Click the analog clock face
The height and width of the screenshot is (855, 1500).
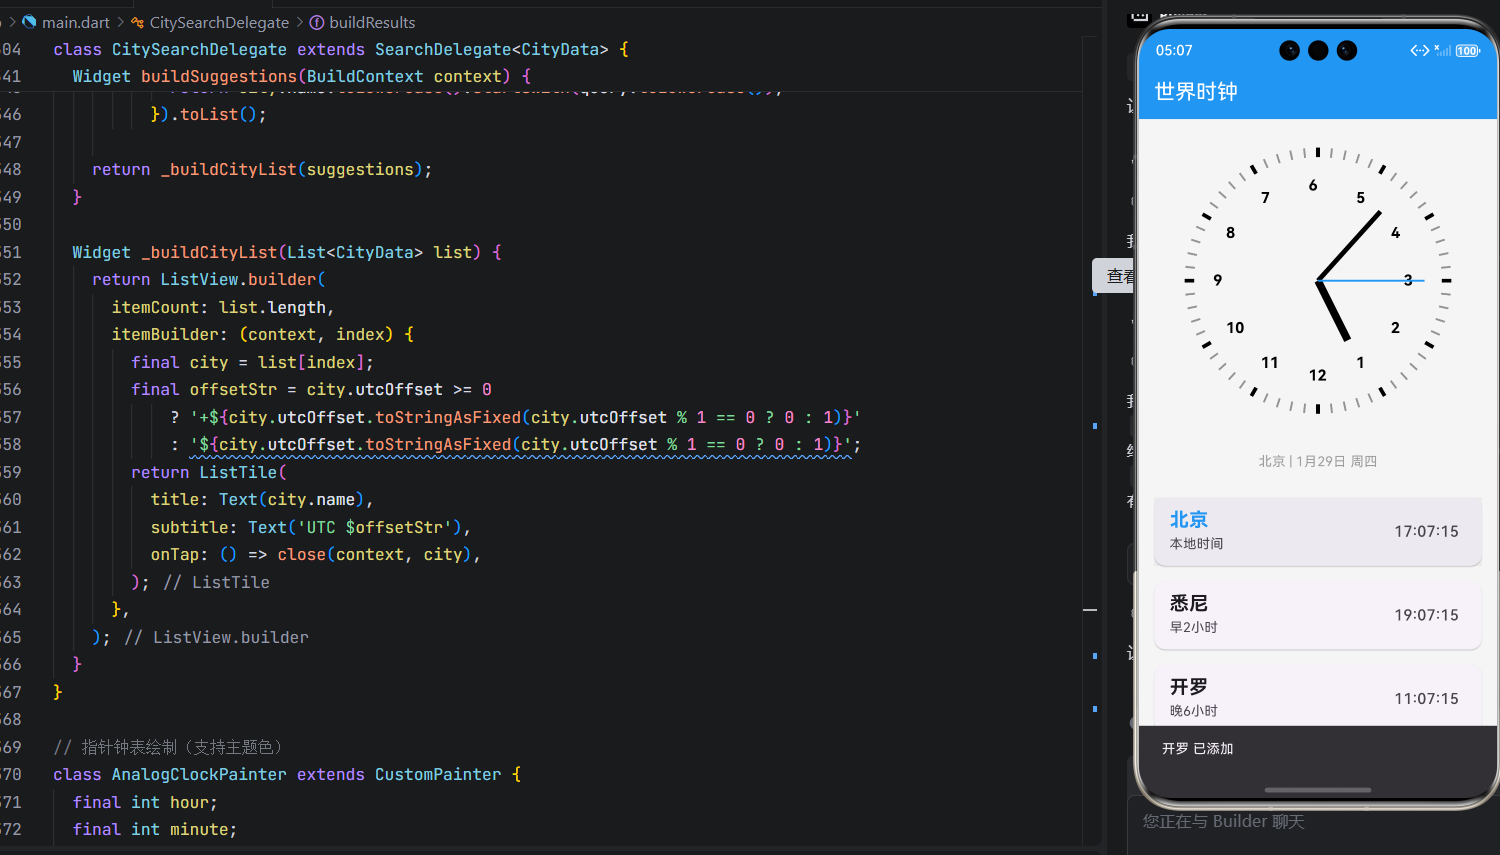(1317, 281)
